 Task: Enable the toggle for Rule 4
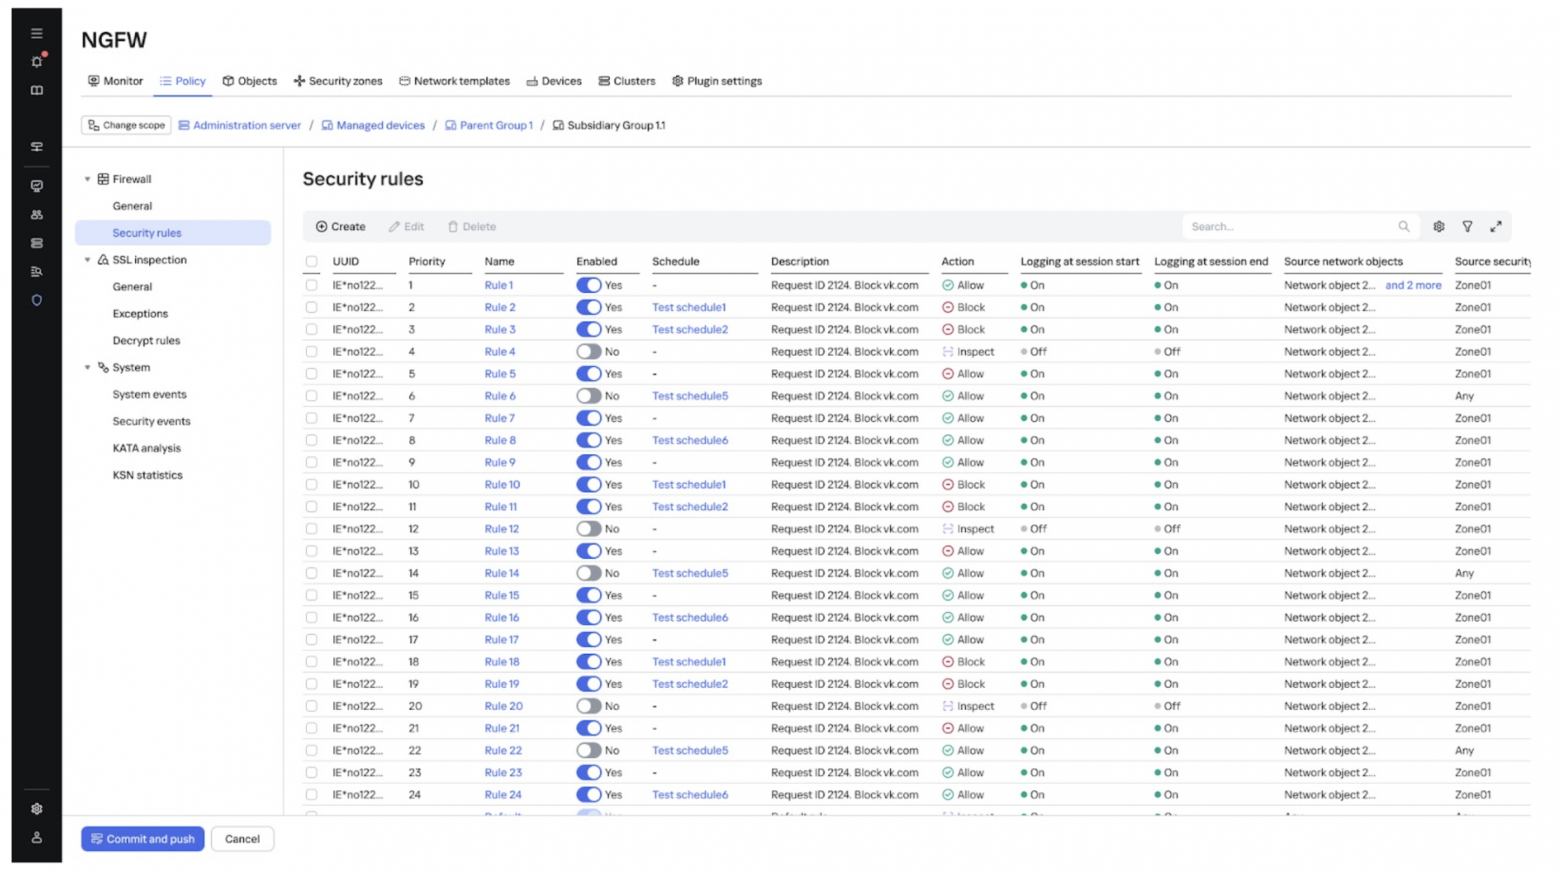tap(588, 352)
